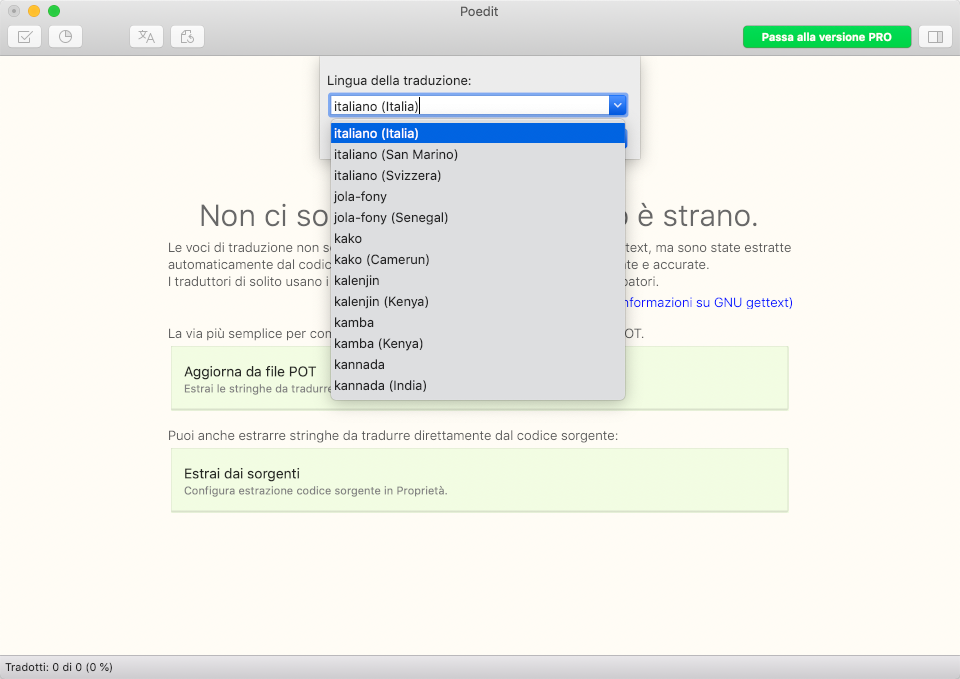Select kamba (Kenya) option
This screenshot has width=960, height=679.
coord(478,343)
